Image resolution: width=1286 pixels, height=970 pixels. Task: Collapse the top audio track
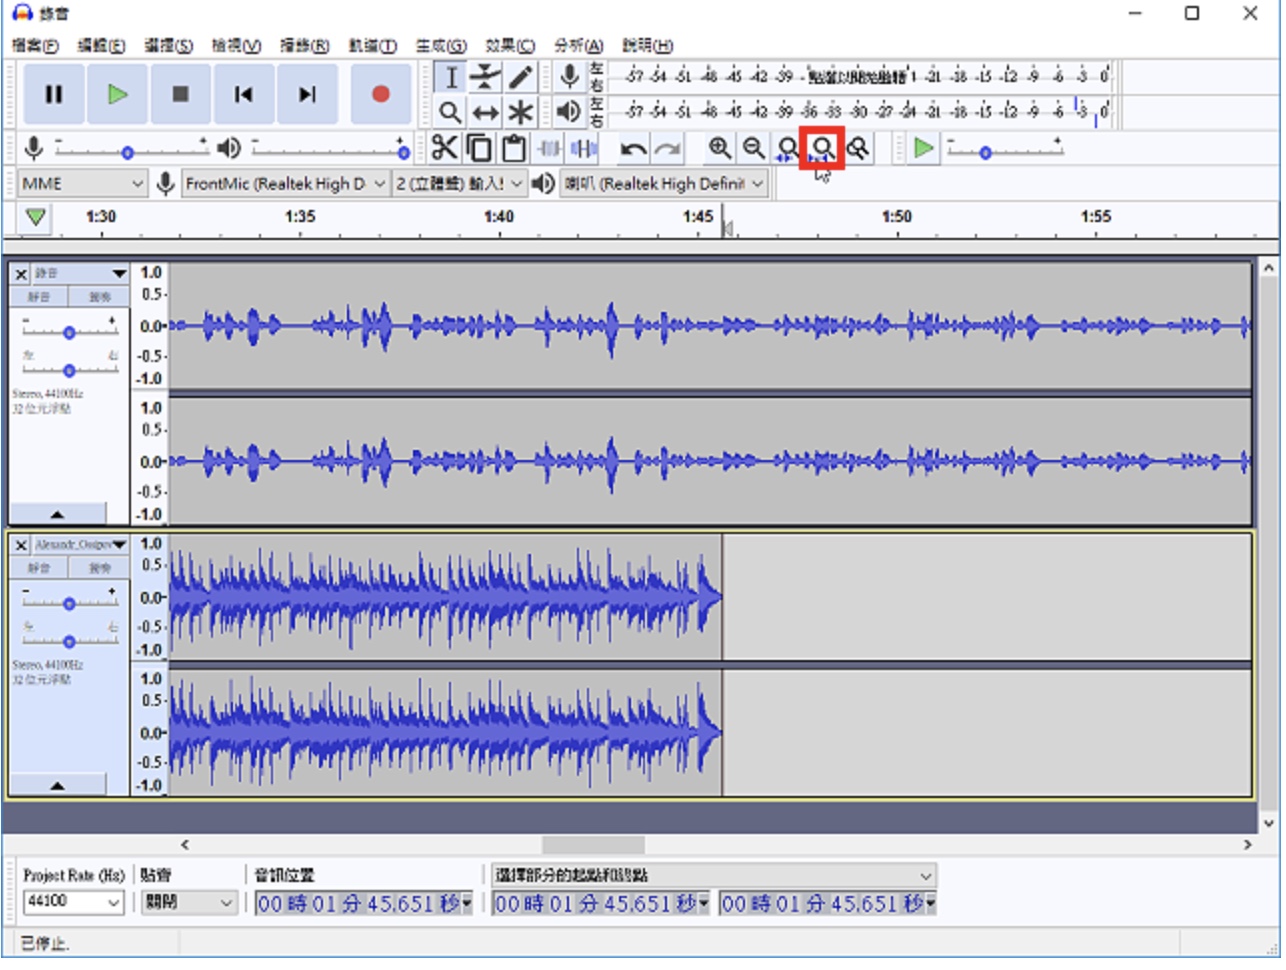(57, 514)
